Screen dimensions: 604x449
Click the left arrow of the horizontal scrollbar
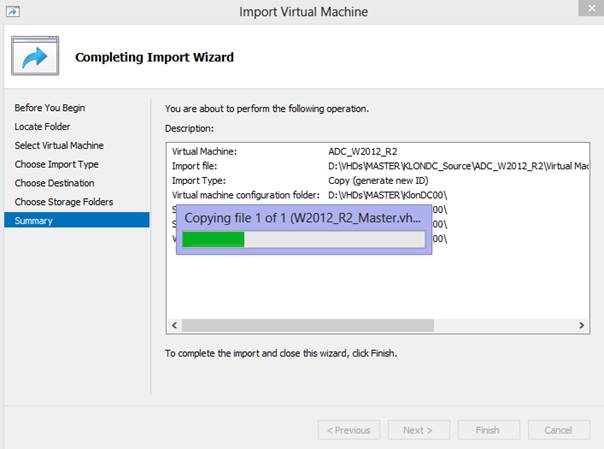pyautogui.click(x=174, y=325)
